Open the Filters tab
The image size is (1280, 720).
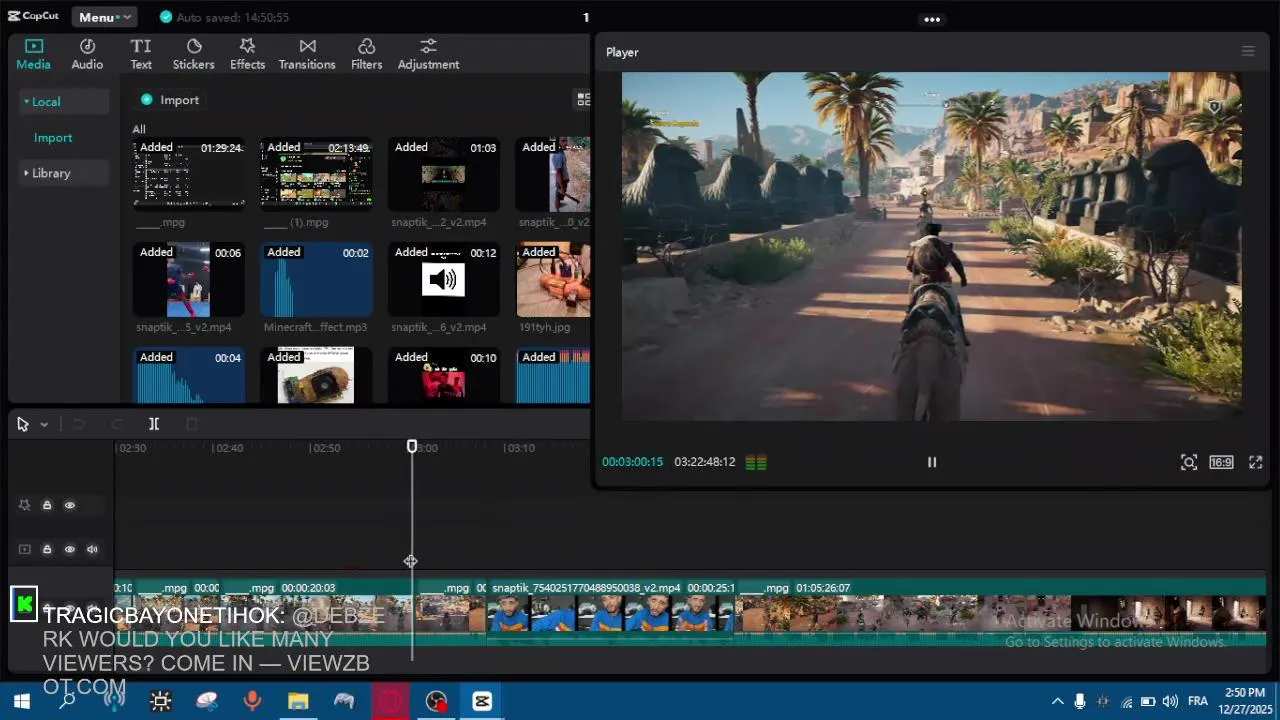[366, 54]
